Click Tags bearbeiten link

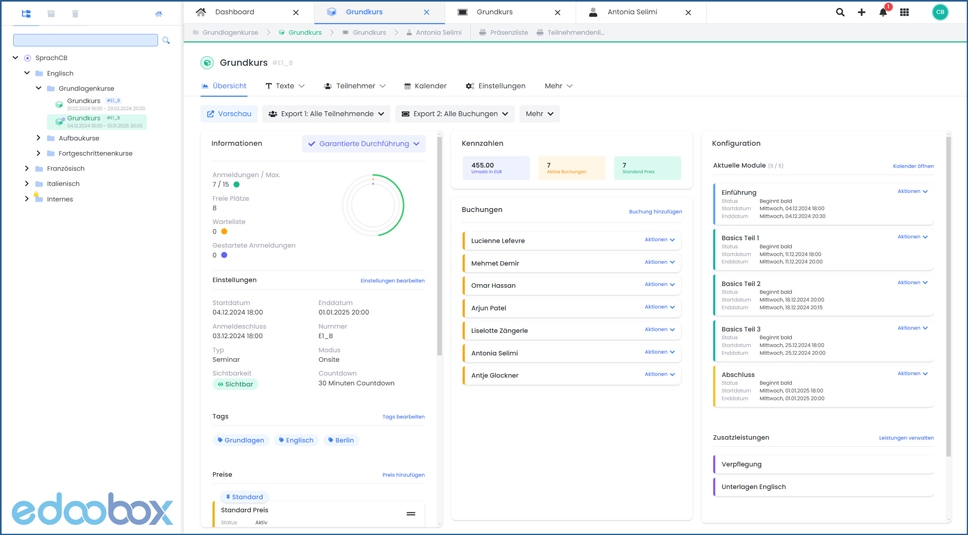coord(404,417)
